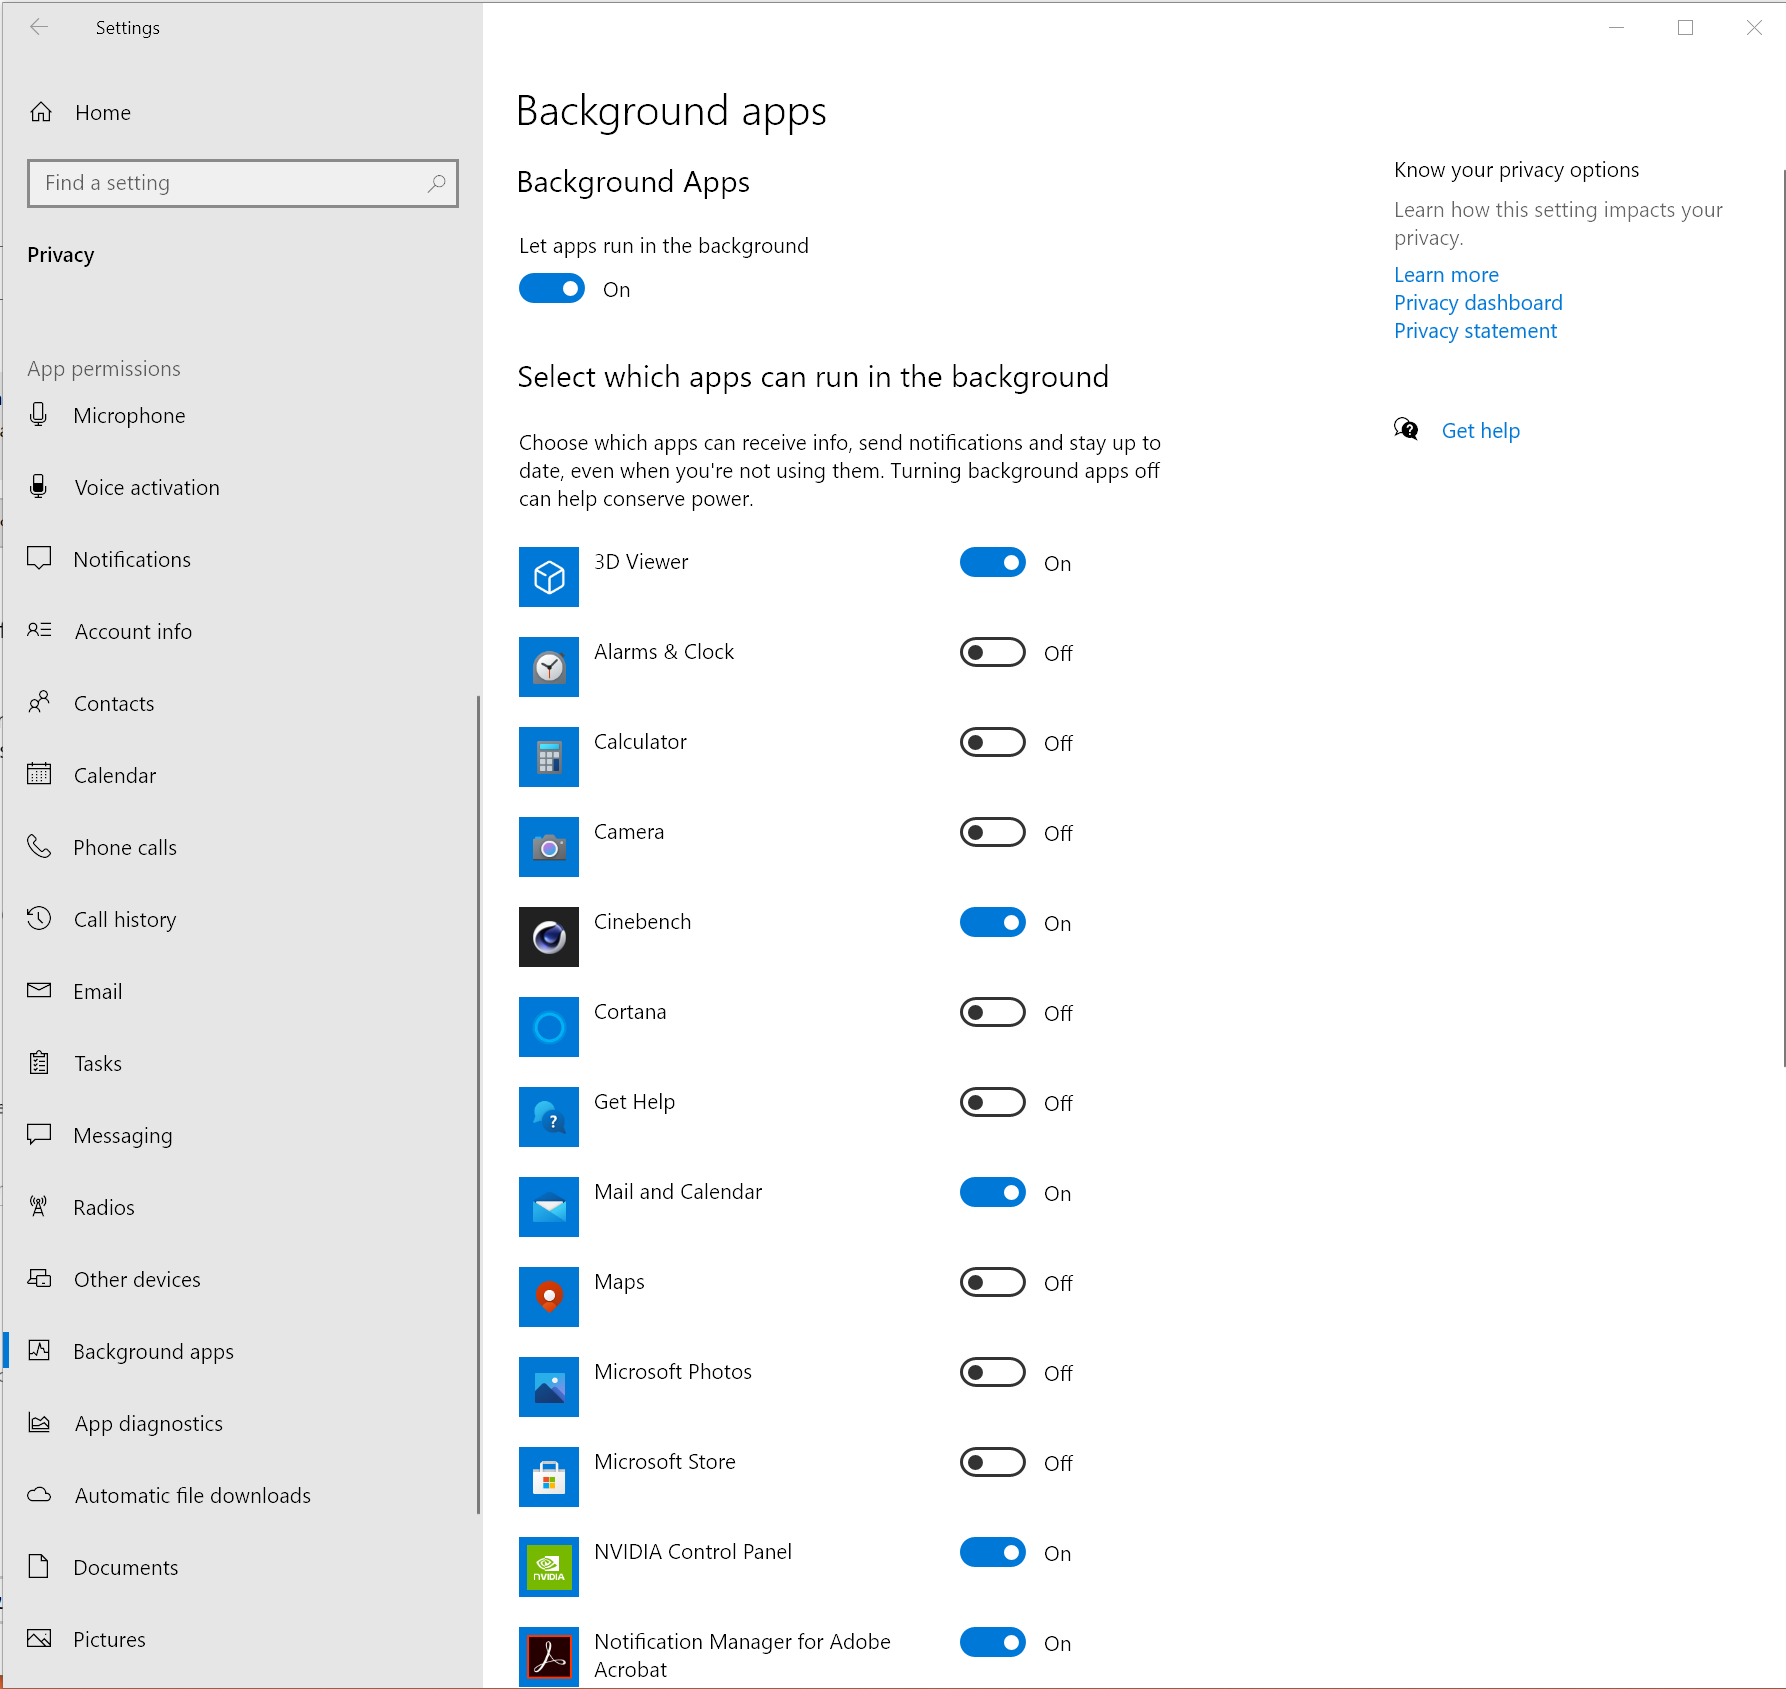
Task: Turn off Let apps run in background
Action: pyautogui.click(x=552, y=289)
